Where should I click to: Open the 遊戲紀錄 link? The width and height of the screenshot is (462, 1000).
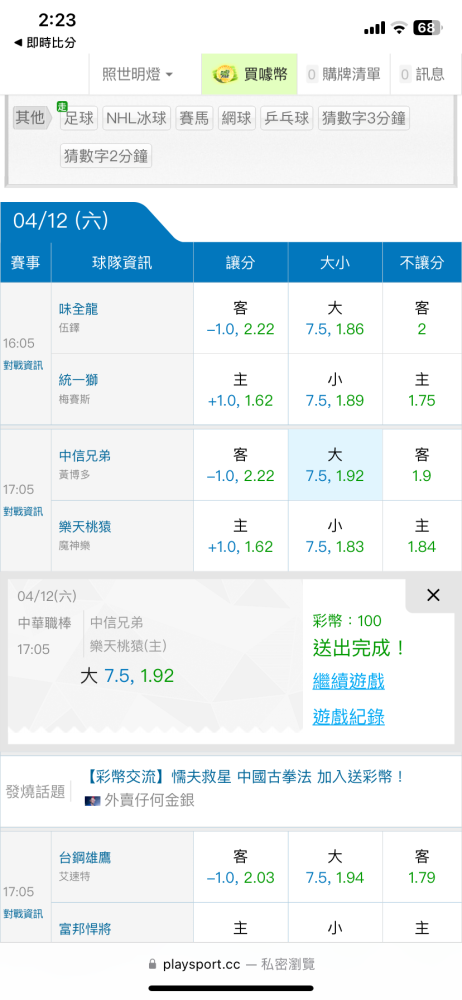(348, 717)
